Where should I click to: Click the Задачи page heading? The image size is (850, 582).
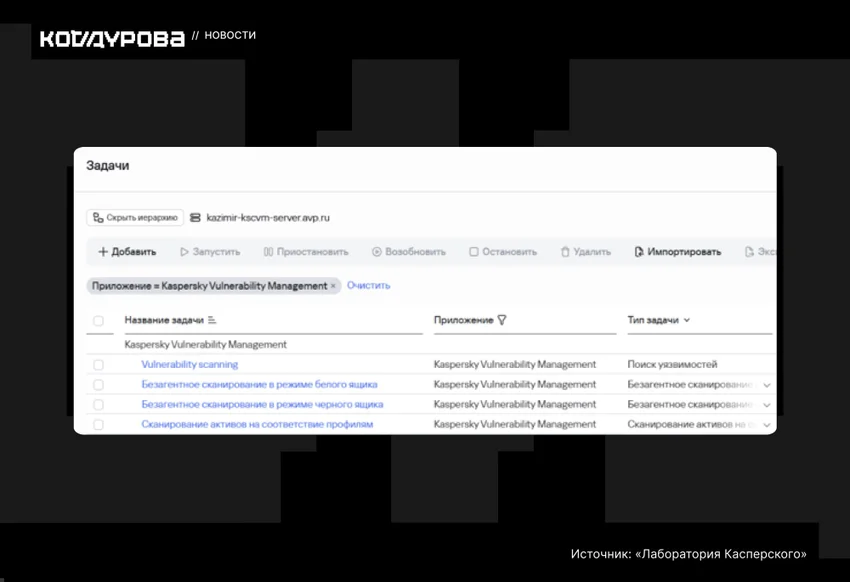coord(107,166)
